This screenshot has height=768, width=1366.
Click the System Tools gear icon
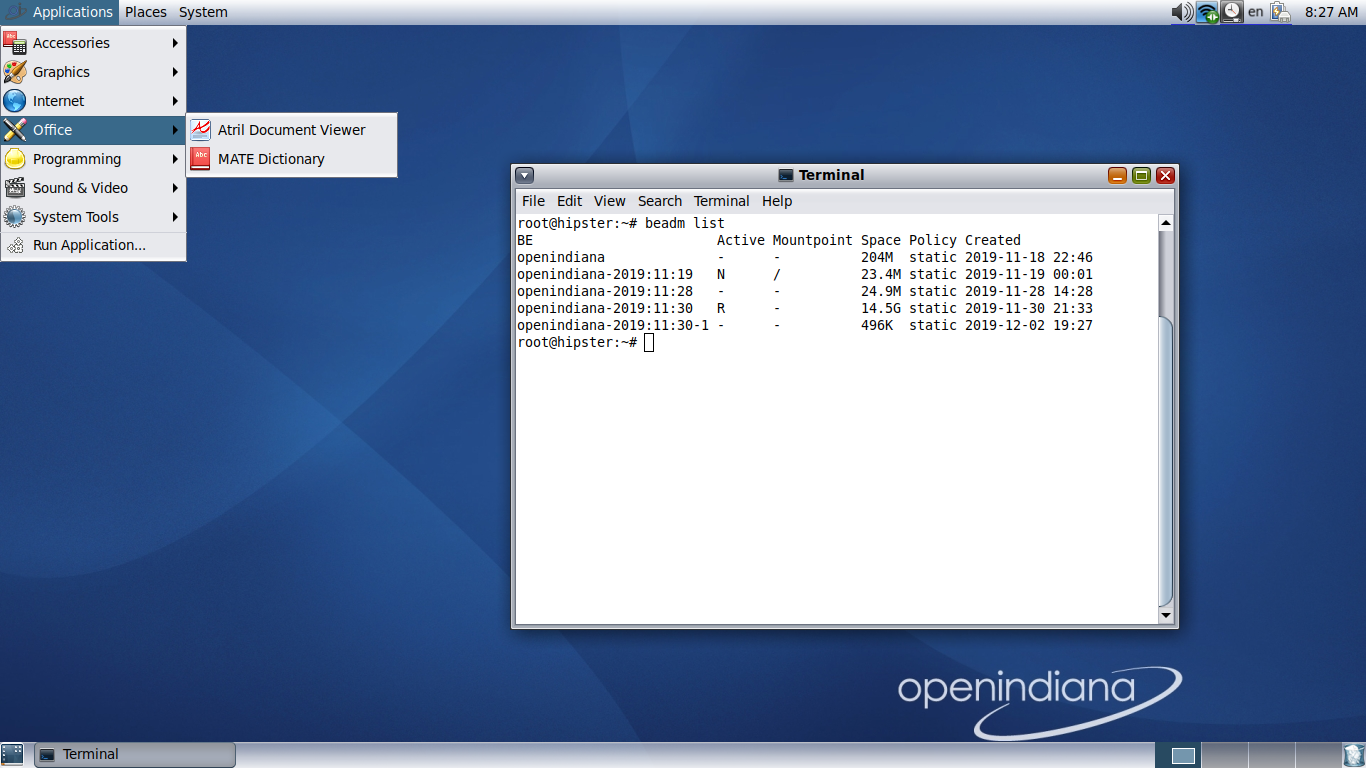click(x=15, y=217)
